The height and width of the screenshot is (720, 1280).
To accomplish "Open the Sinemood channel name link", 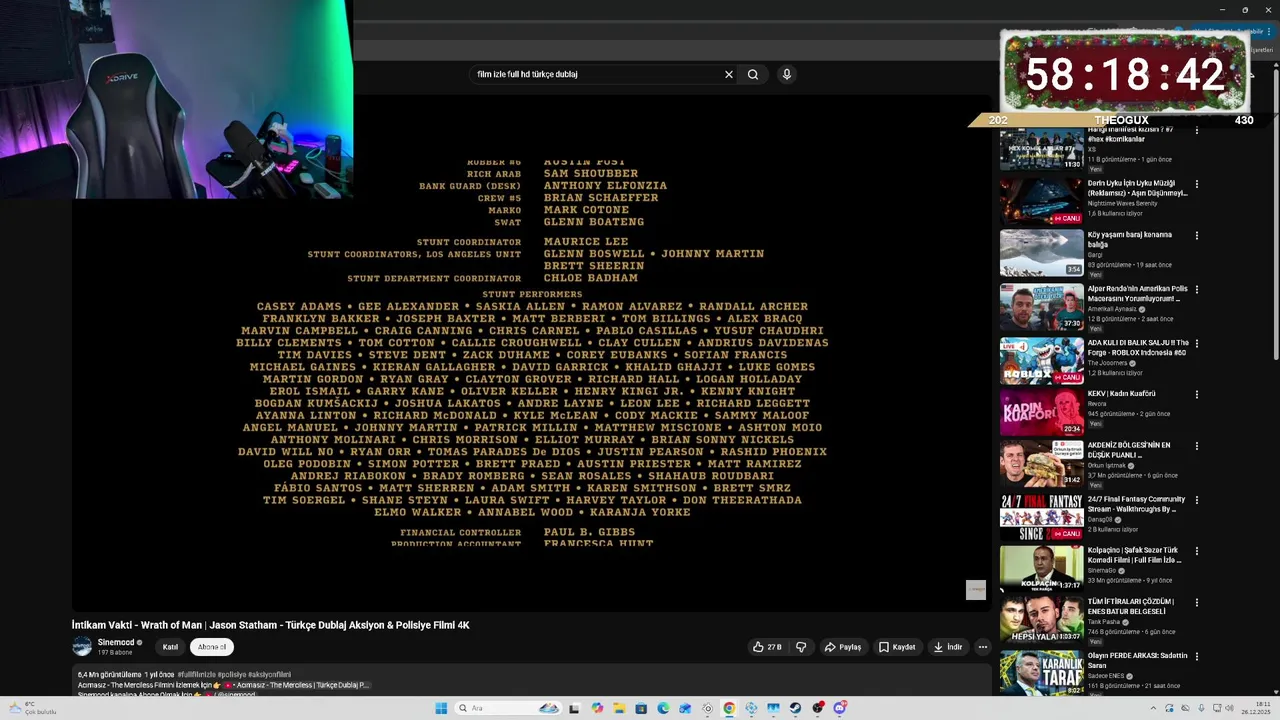I will (x=116, y=642).
